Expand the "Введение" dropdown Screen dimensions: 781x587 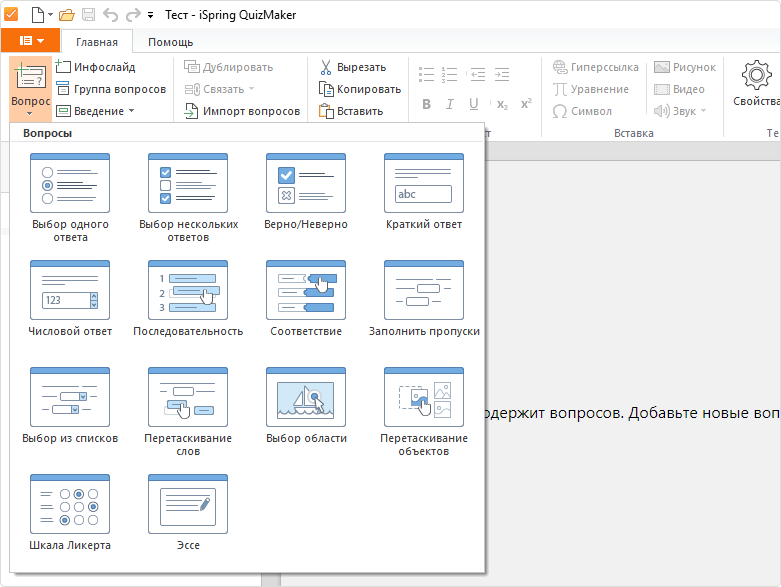pyautogui.click(x=96, y=111)
